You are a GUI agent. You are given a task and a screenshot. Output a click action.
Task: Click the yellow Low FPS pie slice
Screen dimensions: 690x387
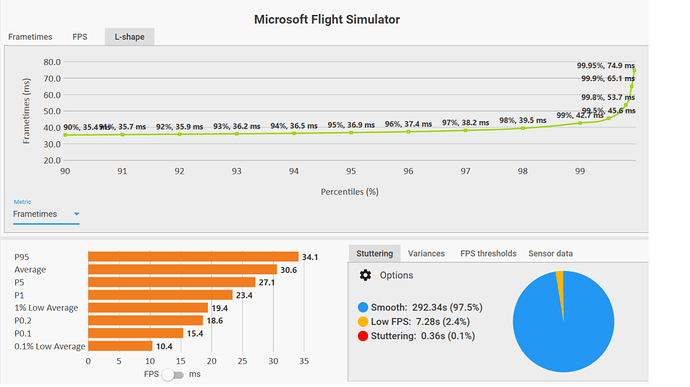click(x=560, y=286)
